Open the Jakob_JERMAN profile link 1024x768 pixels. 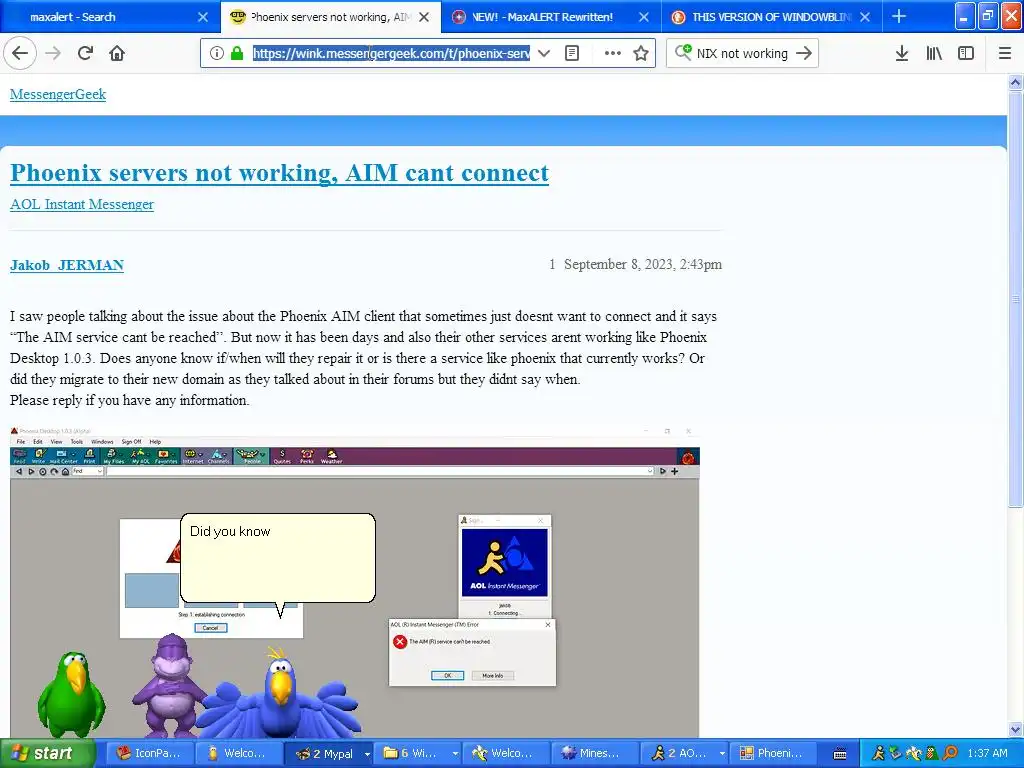click(67, 265)
